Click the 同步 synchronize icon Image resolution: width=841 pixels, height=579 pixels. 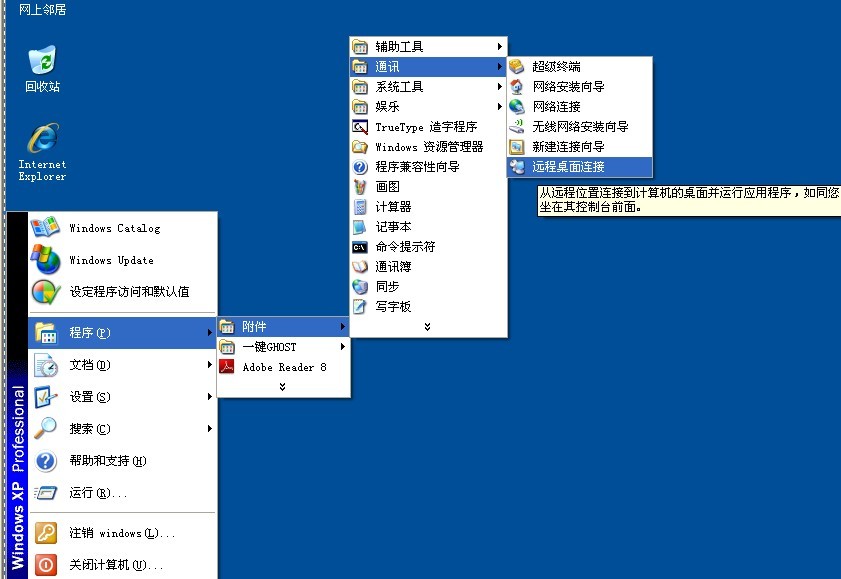click(360, 287)
